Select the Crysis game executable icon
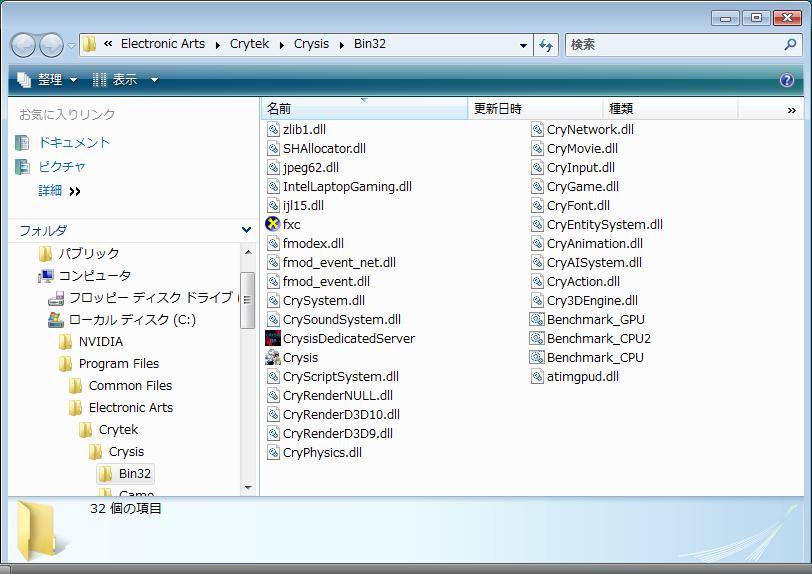The width and height of the screenshot is (812, 574). pyautogui.click(x=272, y=357)
